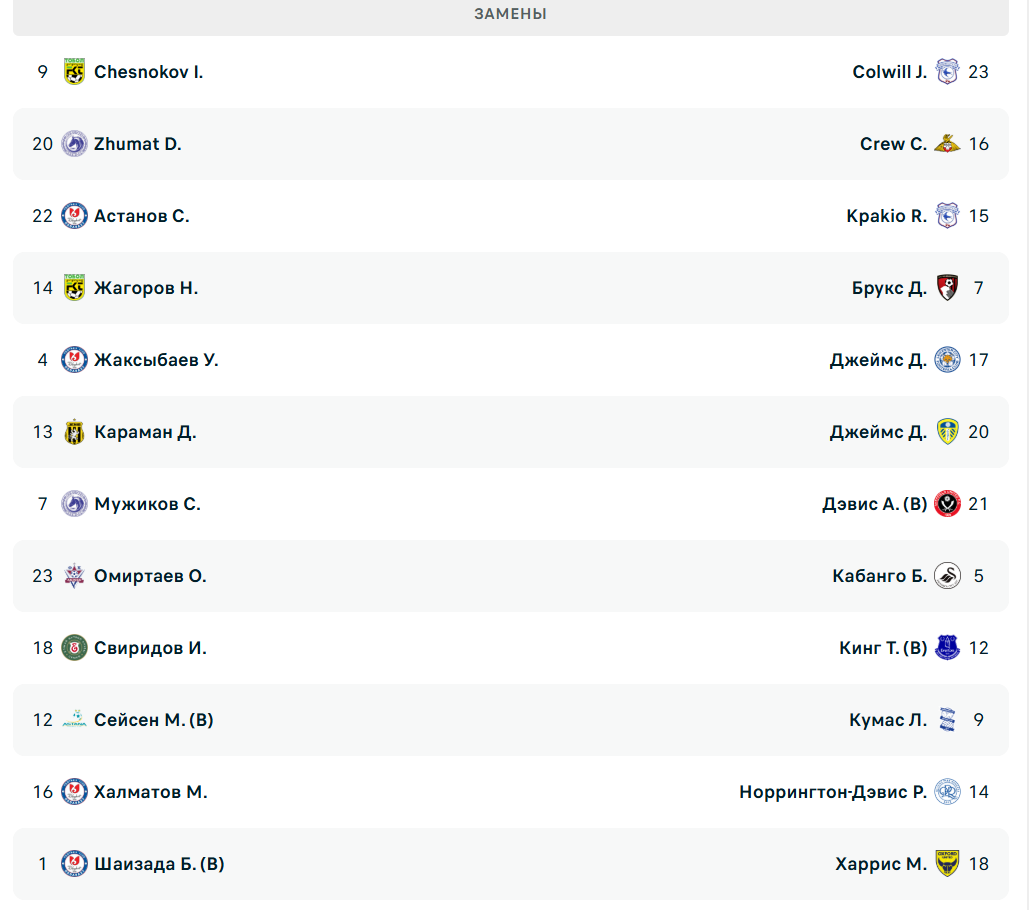Click the Doncaster crest beside Crew C.
Image resolution: width=1029 pixels, height=910 pixels.
pos(947,144)
